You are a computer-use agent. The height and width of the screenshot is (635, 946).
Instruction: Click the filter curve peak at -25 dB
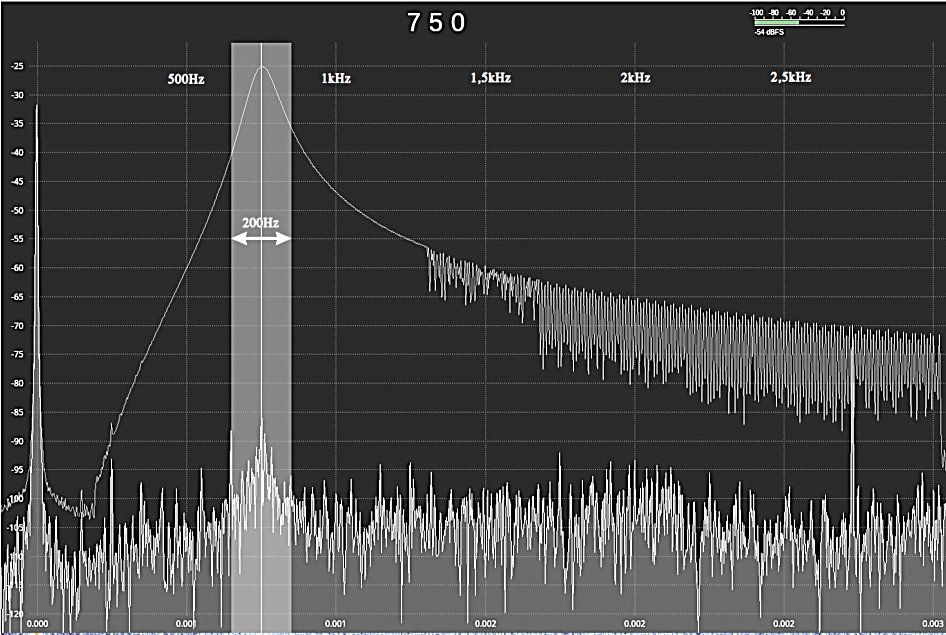262,67
